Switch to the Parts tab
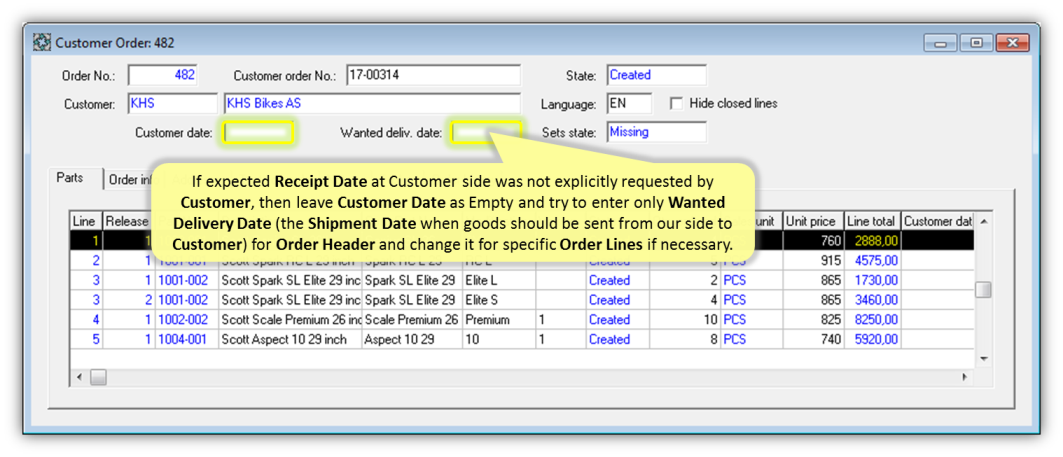This screenshot has width=1063, height=457. pyautogui.click(x=71, y=178)
